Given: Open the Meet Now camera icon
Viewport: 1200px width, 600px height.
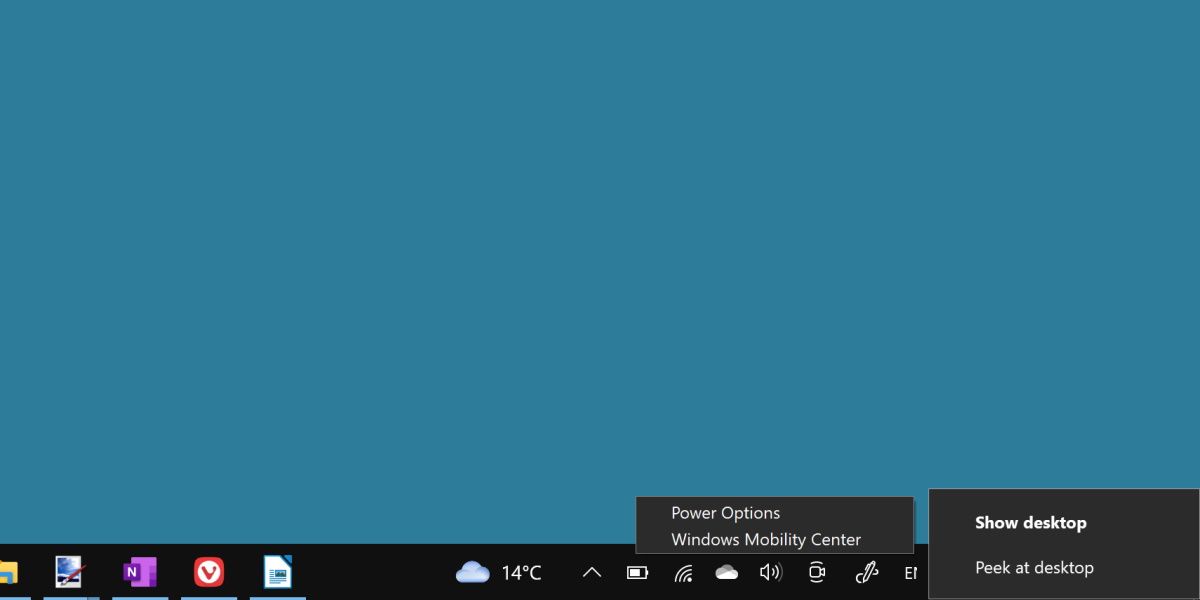Looking at the screenshot, I should click(x=817, y=573).
